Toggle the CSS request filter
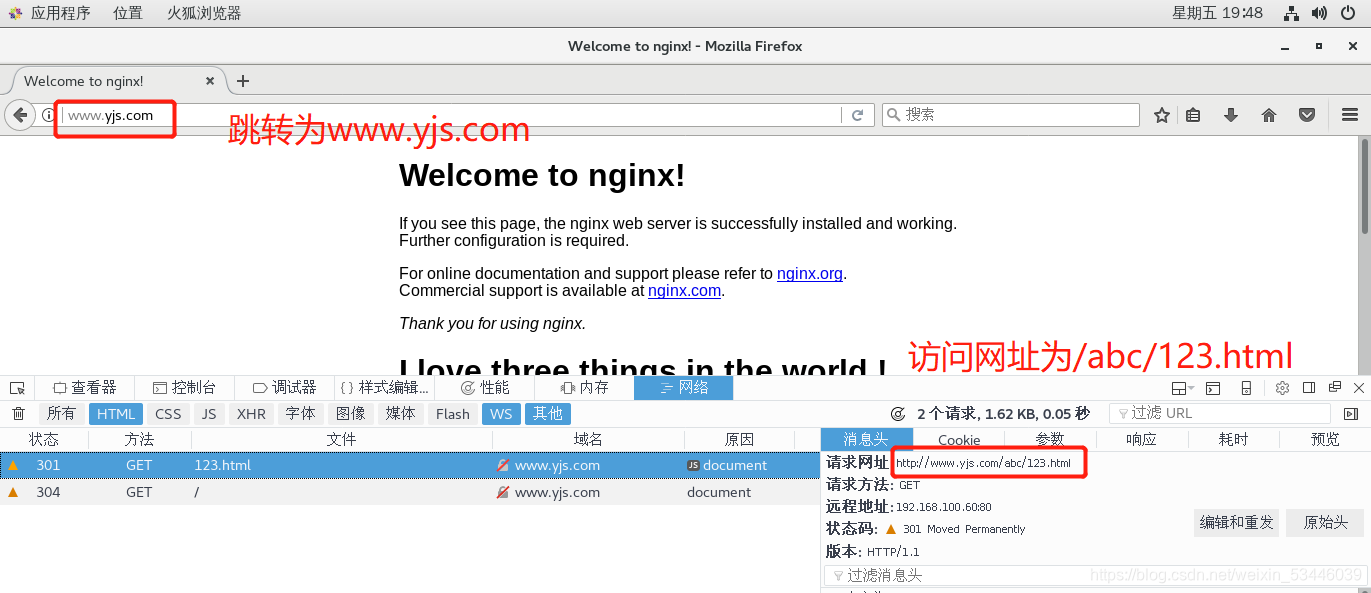Image resolution: width=1371 pixels, height=593 pixels. tap(168, 414)
